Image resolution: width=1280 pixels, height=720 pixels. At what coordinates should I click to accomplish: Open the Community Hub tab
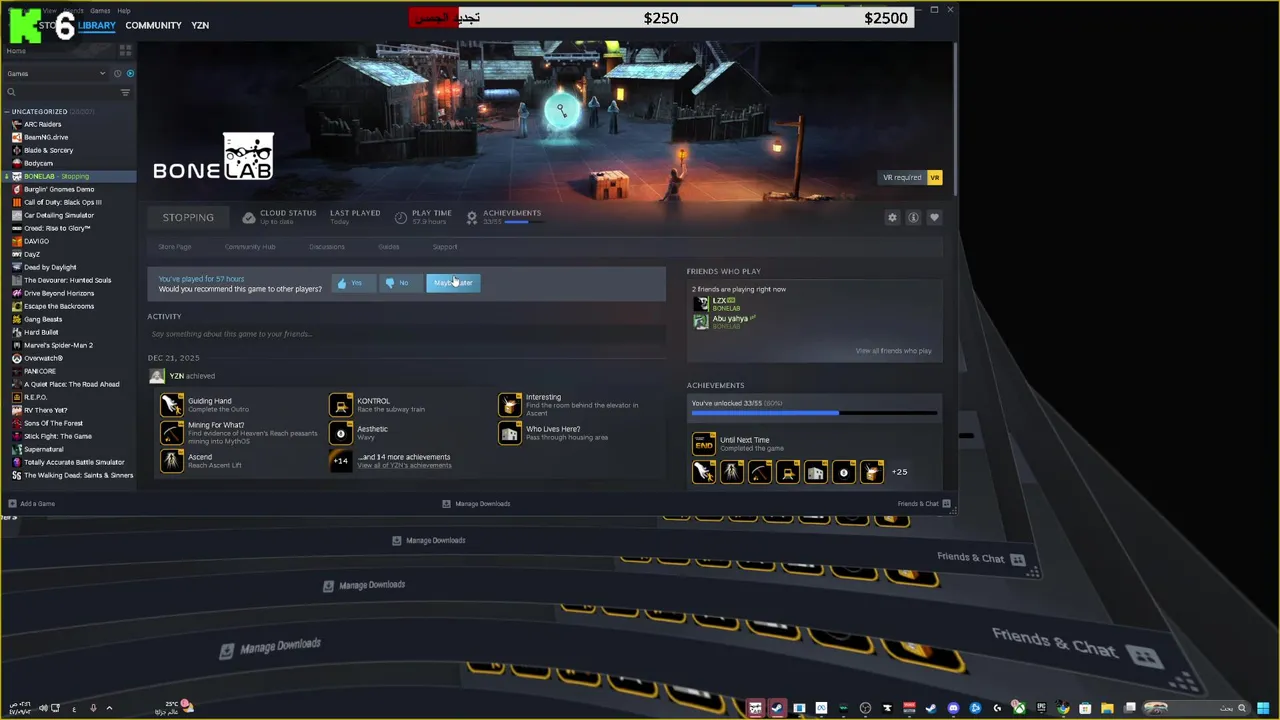250,247
